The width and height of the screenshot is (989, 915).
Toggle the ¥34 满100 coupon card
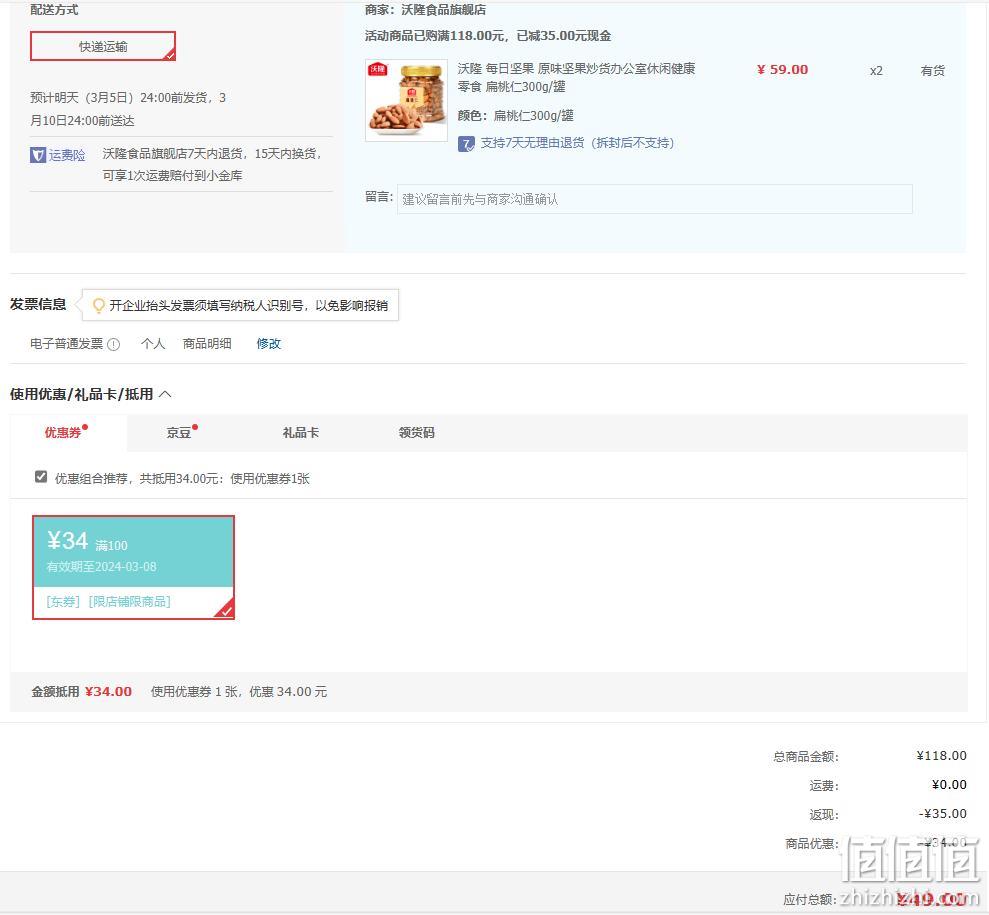coord(134,567)
